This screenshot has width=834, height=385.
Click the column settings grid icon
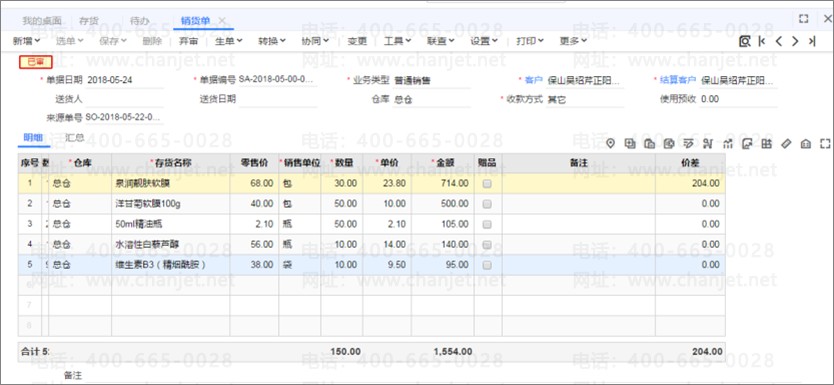tap(766, 143)
